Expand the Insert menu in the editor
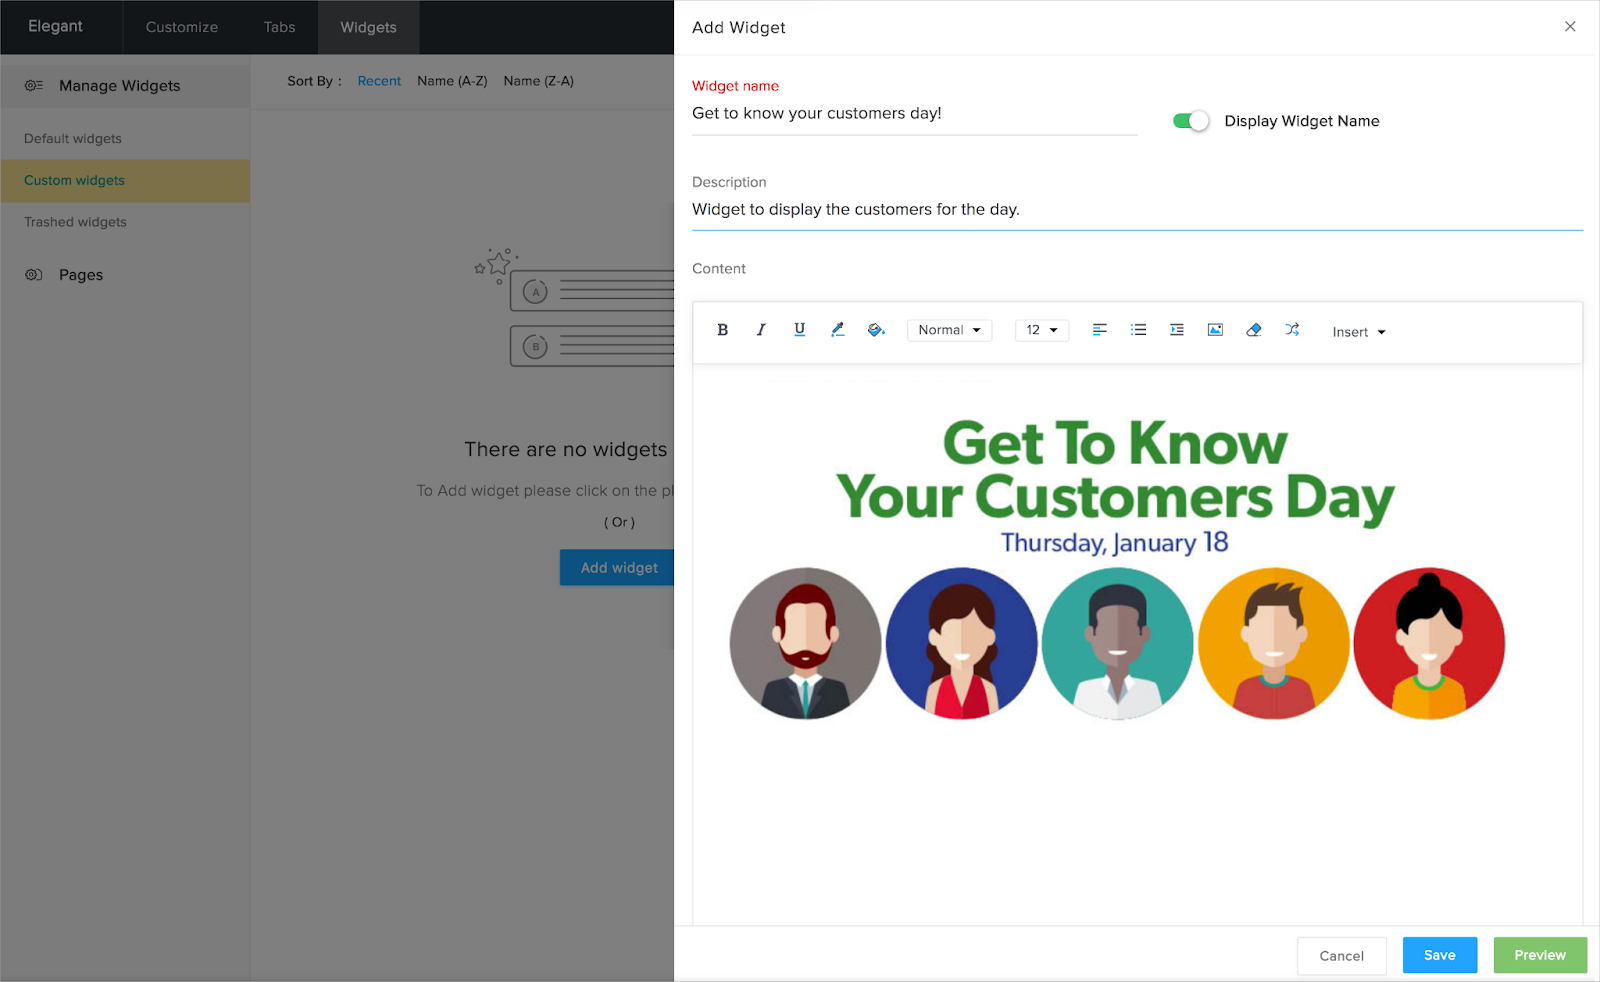 1357,331
